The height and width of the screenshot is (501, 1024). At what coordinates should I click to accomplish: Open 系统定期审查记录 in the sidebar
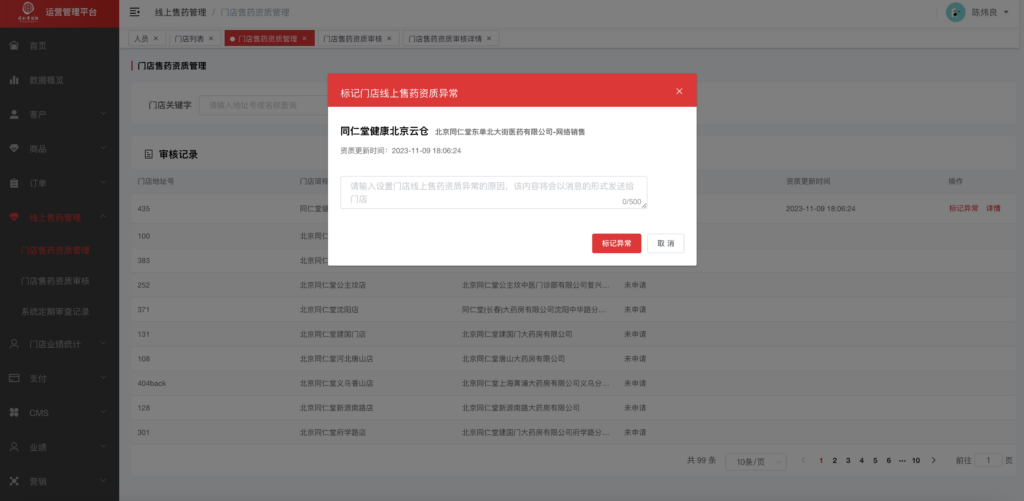(55, 312)
